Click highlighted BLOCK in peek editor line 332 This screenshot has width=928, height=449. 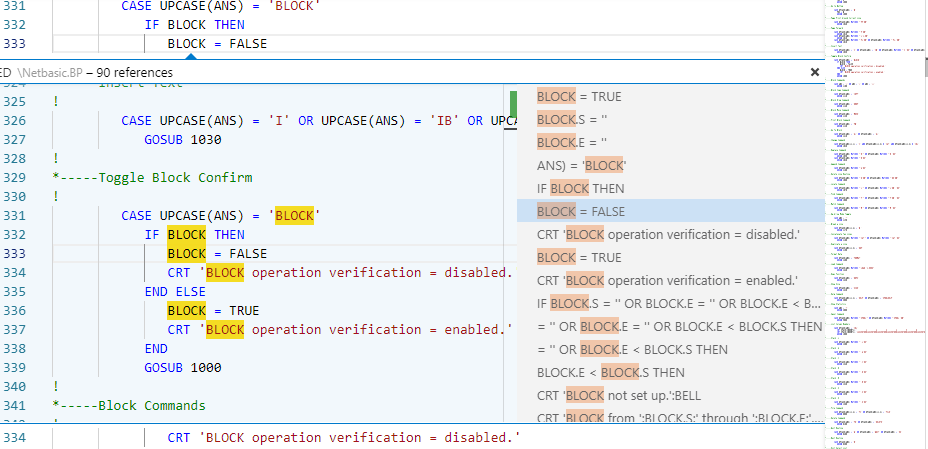coord(186,235)
